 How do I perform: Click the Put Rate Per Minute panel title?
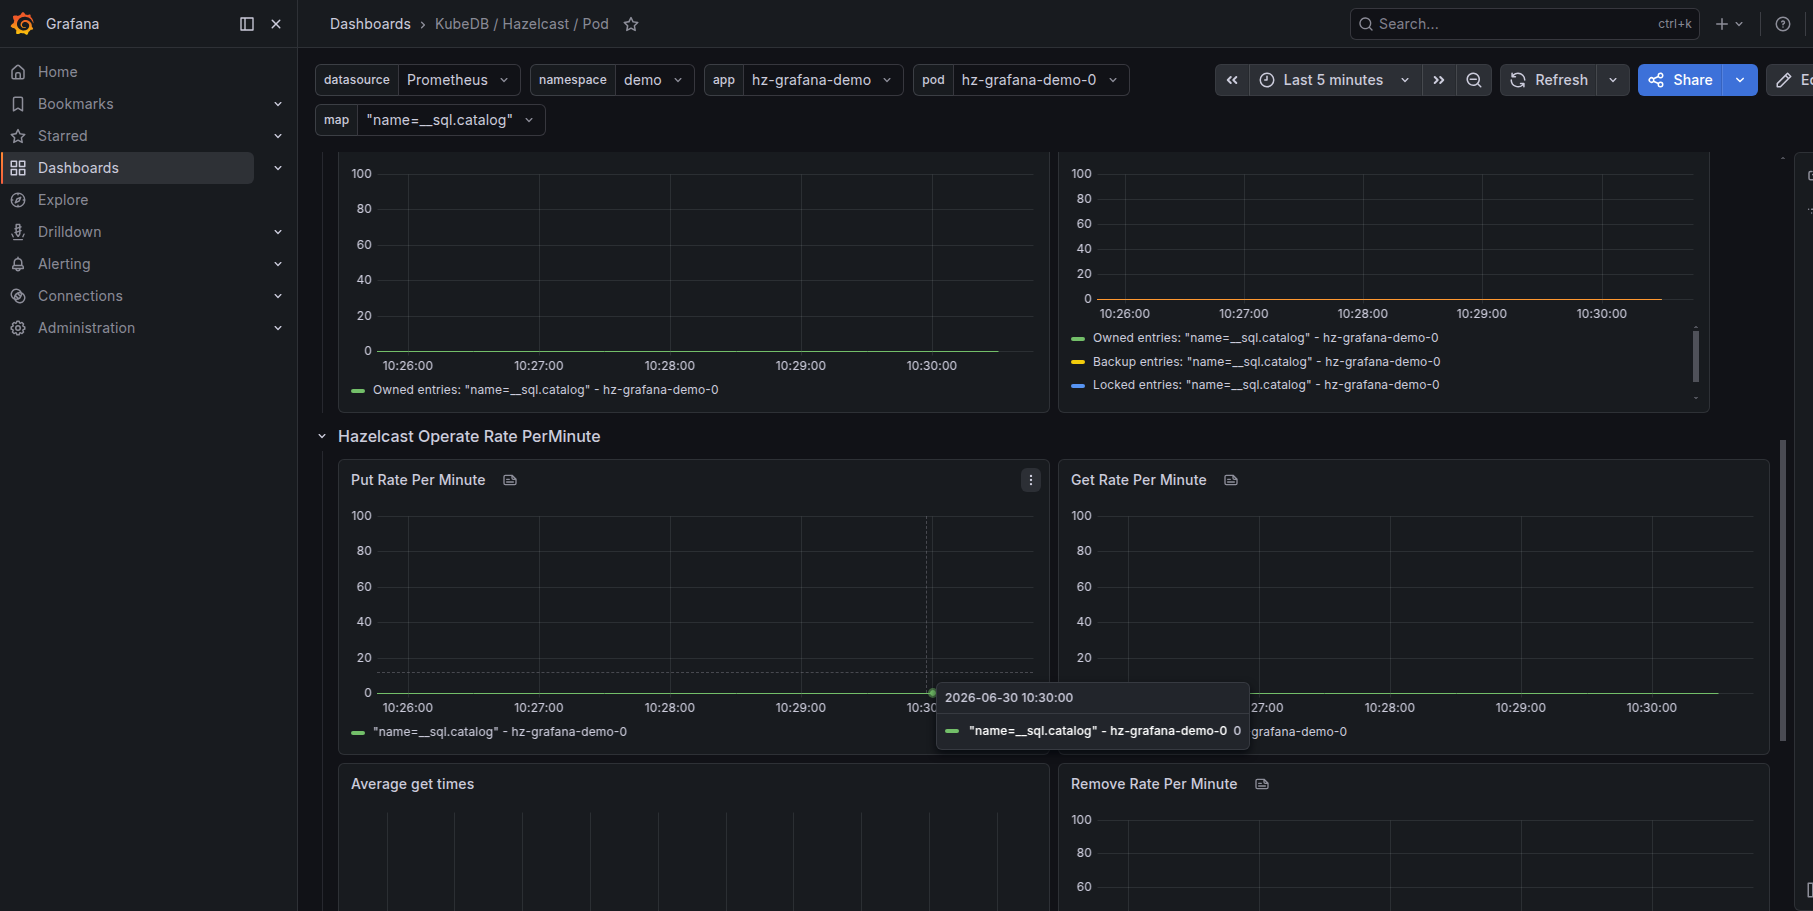(x=418, y=480)
